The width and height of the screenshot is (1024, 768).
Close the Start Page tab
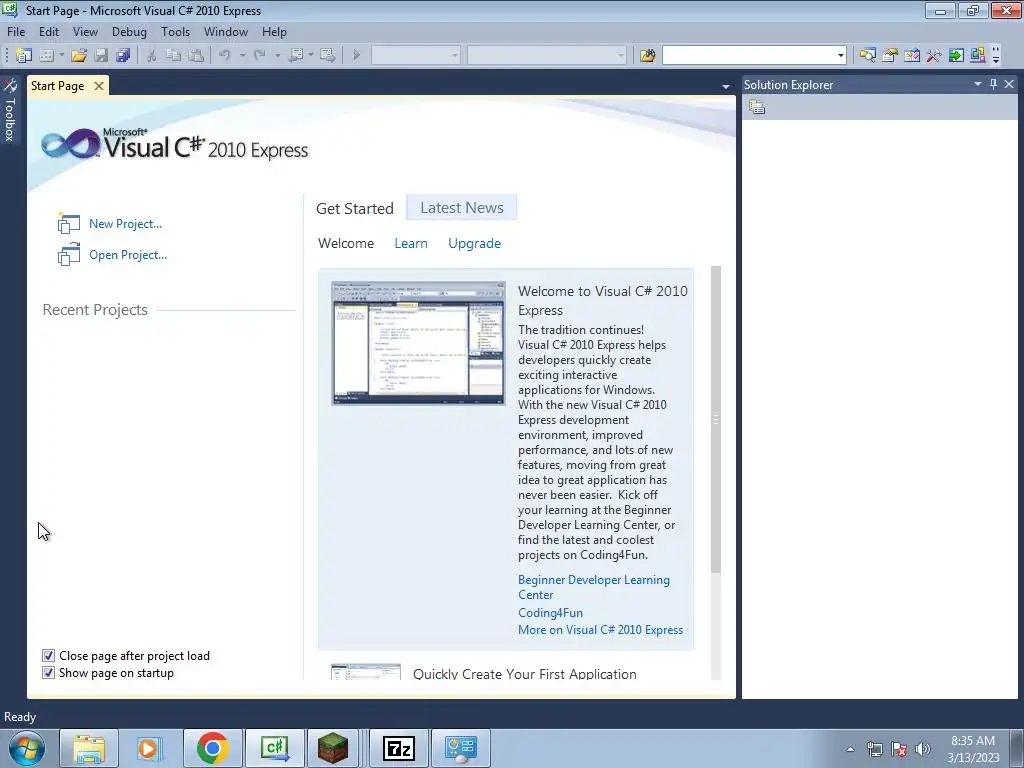[x=99, y=86]
